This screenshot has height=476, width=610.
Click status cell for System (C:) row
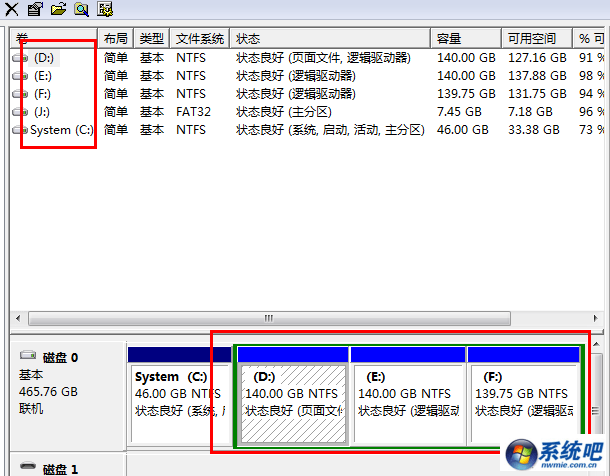coord(330,130)
